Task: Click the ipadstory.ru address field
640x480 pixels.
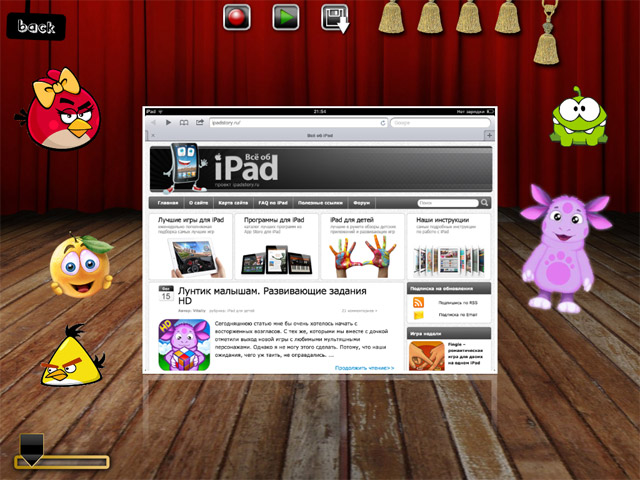Action: [298, 123]
